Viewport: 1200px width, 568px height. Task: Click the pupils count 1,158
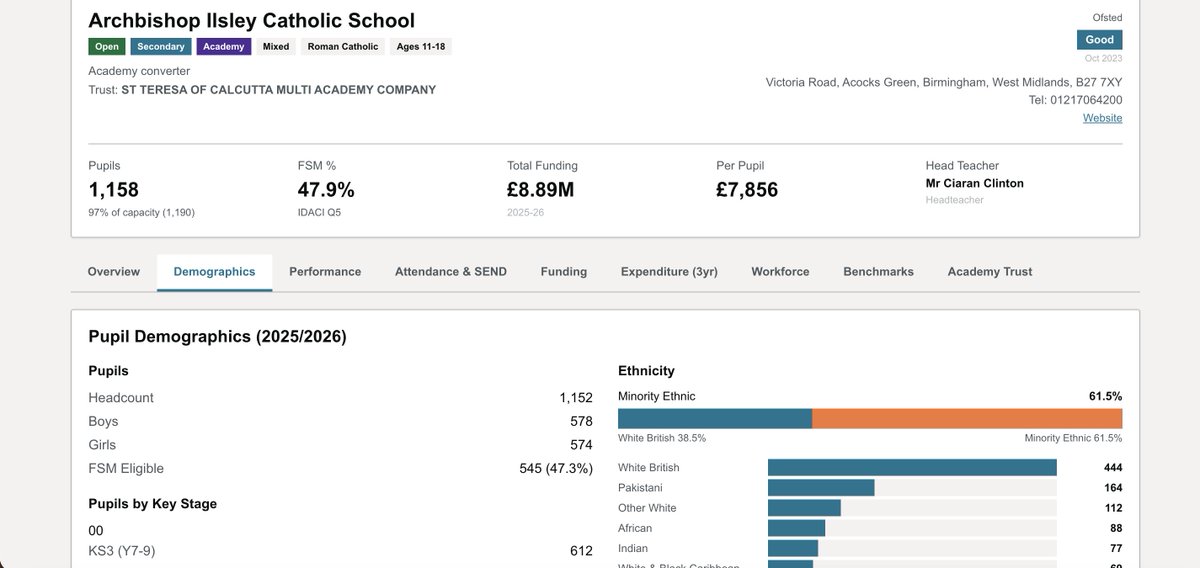tap(113, 190)
